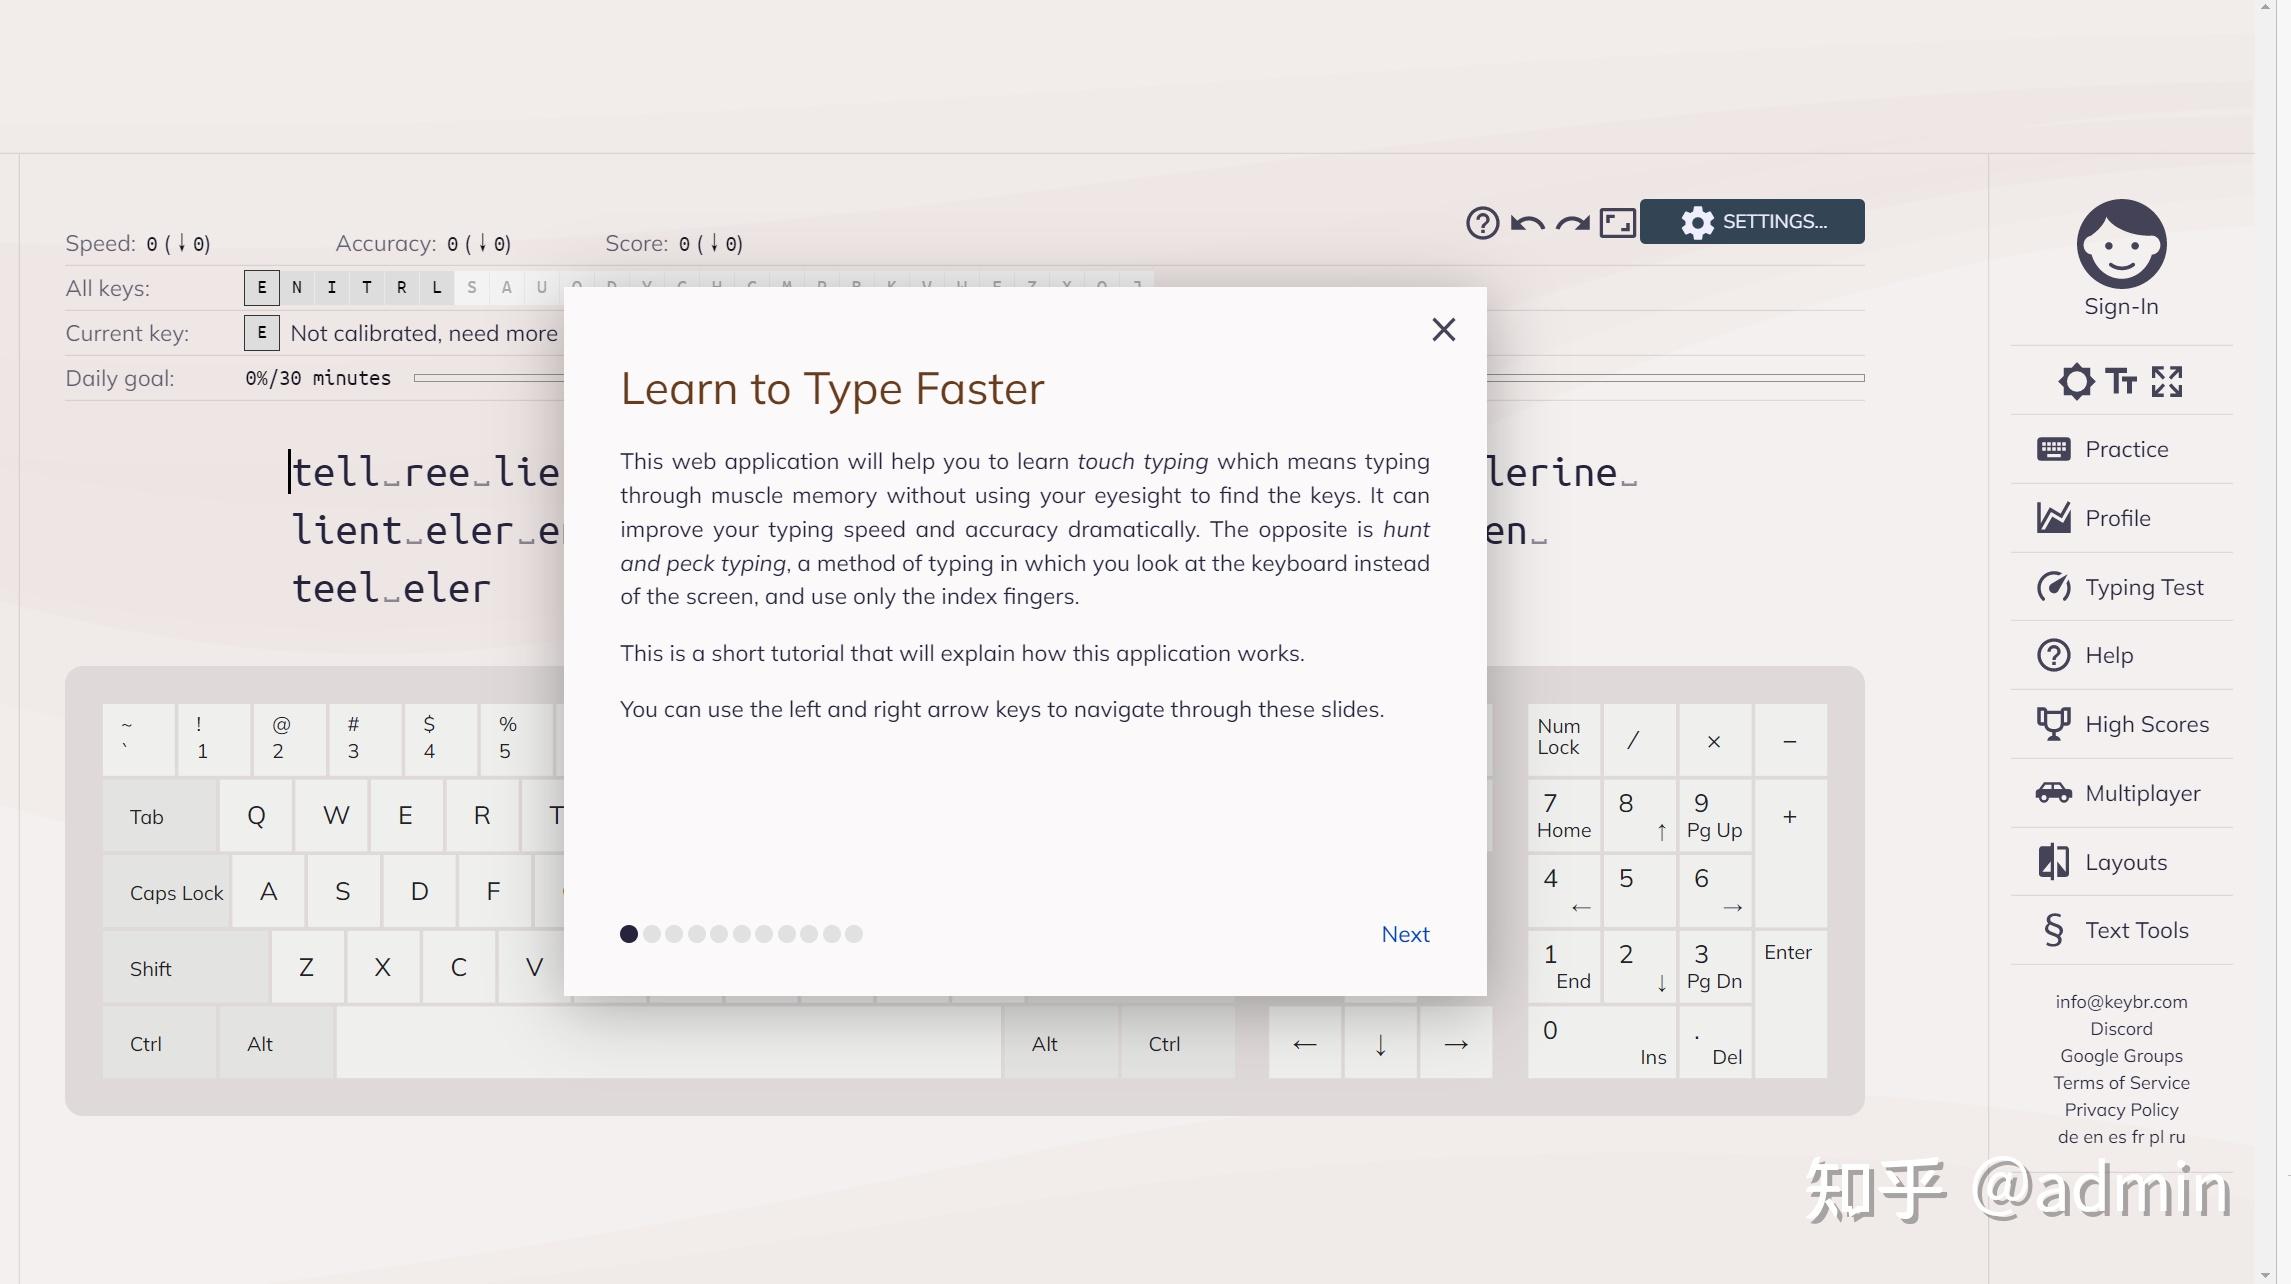Image resolution: width=2291 pixels, height=1284 pixels.
Task: Open the SETTINGS... button
Action: click(x=1752, y=221)
